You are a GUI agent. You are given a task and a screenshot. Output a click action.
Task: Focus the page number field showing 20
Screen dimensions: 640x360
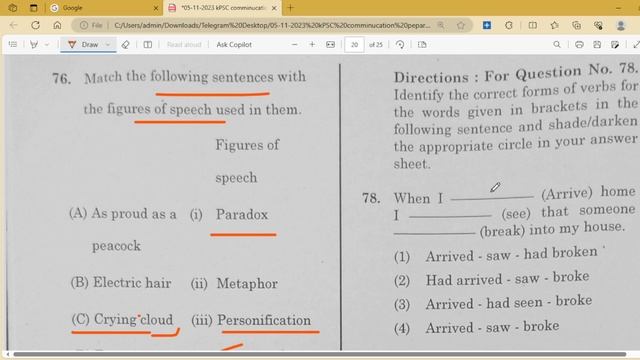pyautogui.click(x=354, y=44)
